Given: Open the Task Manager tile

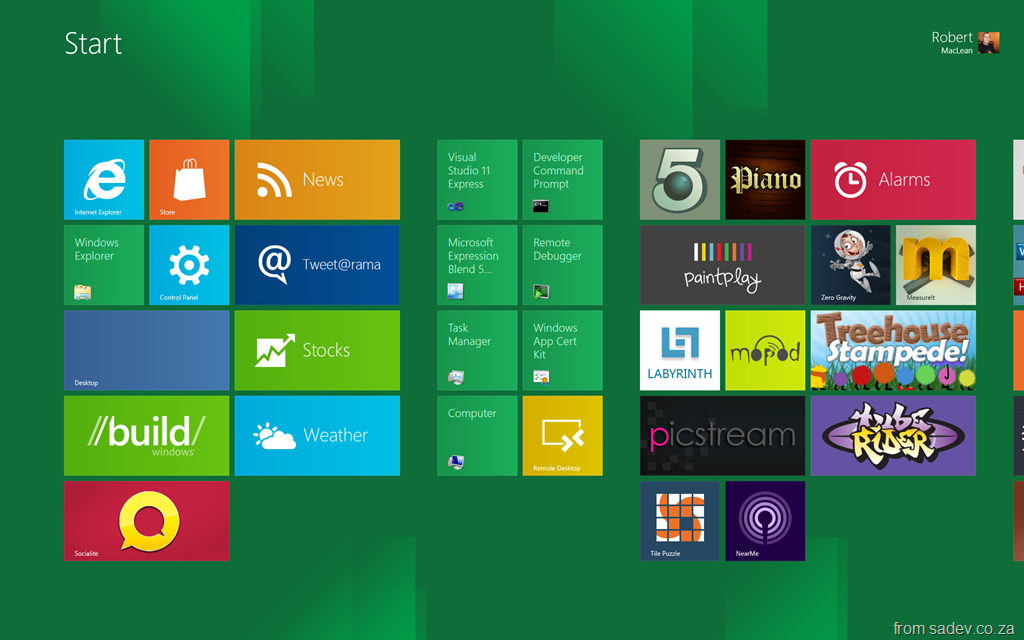Looking at the screenshot, I should [x=477, y=351].
